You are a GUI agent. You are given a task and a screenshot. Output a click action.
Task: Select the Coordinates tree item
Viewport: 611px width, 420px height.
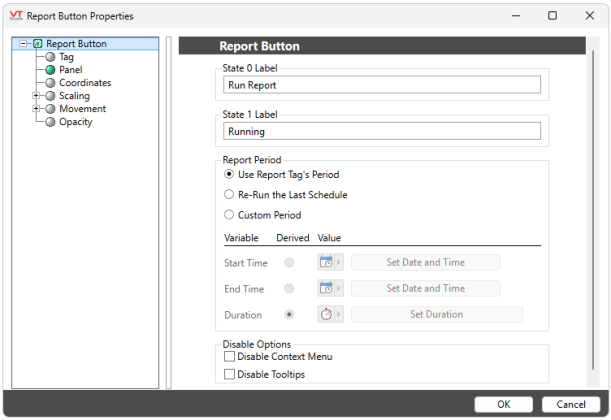(x=85, y=83)
